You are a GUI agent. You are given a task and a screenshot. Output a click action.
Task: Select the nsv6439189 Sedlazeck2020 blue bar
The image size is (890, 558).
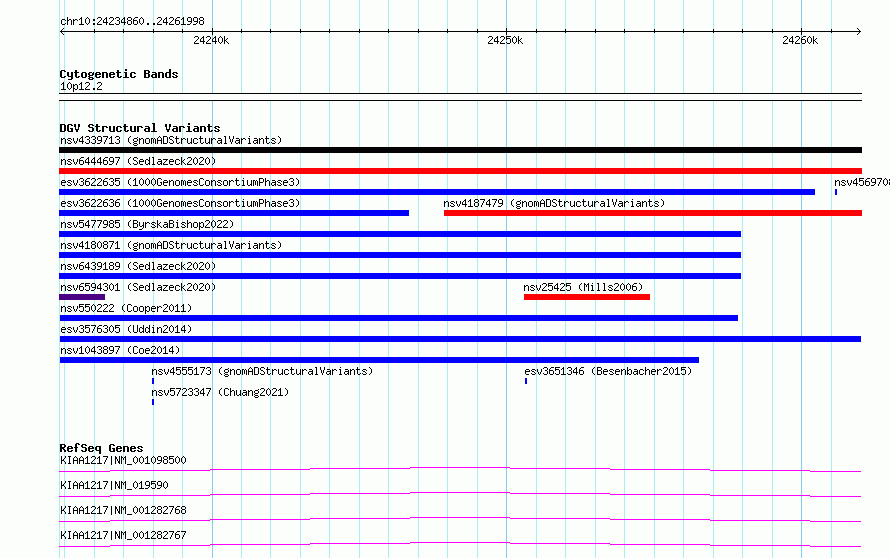(x=400, y=276)
